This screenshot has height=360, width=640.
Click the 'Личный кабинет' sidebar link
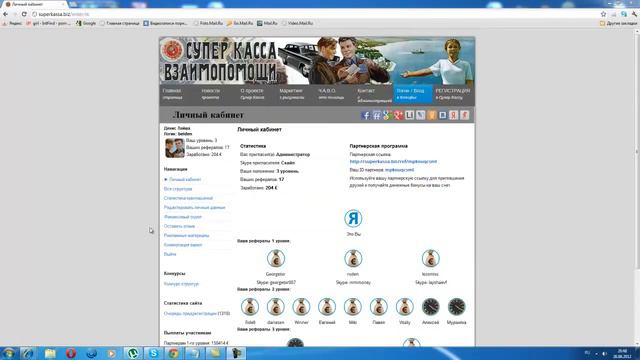(x=185, y=180)
